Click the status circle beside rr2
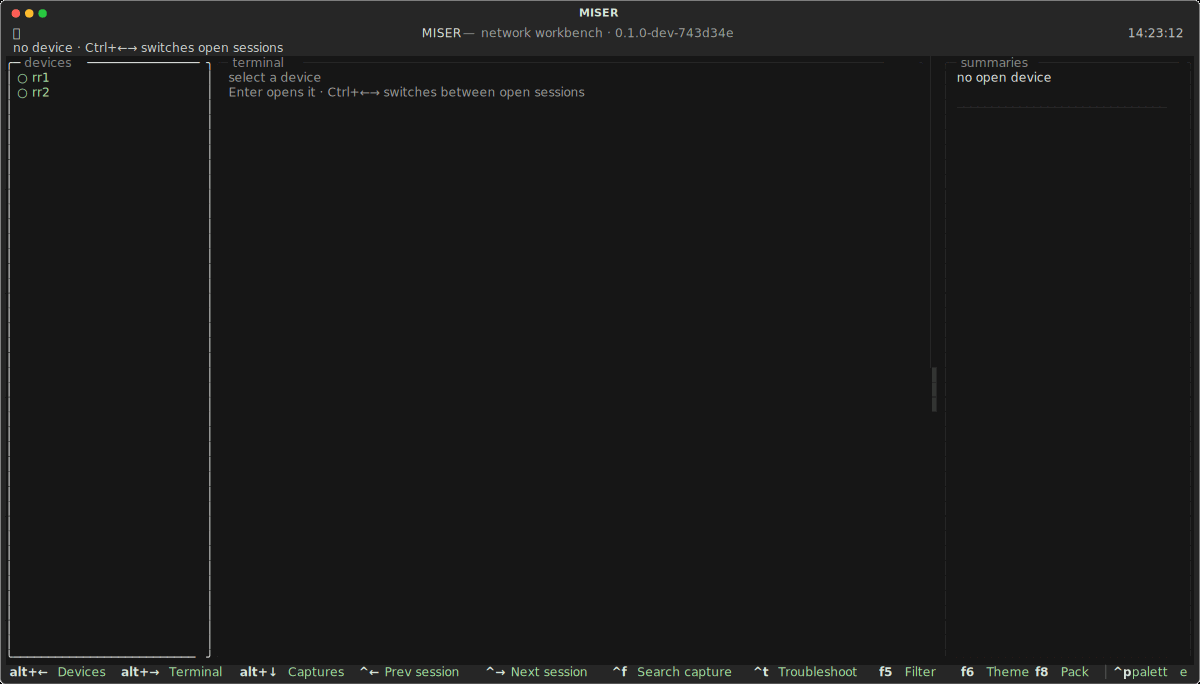Screen dimensions: 1200x684 pyautogui.click(x=22, y=93)
